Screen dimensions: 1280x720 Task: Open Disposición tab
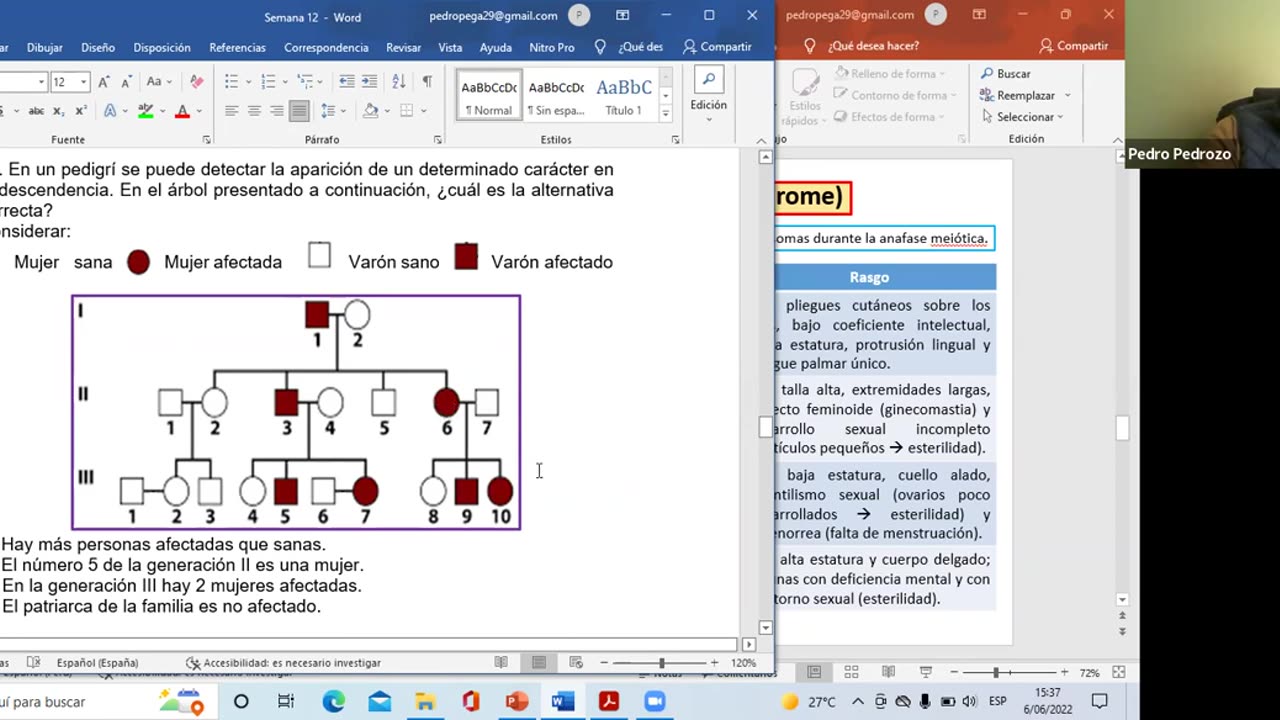pyautogui.click(x=162, y=47)
